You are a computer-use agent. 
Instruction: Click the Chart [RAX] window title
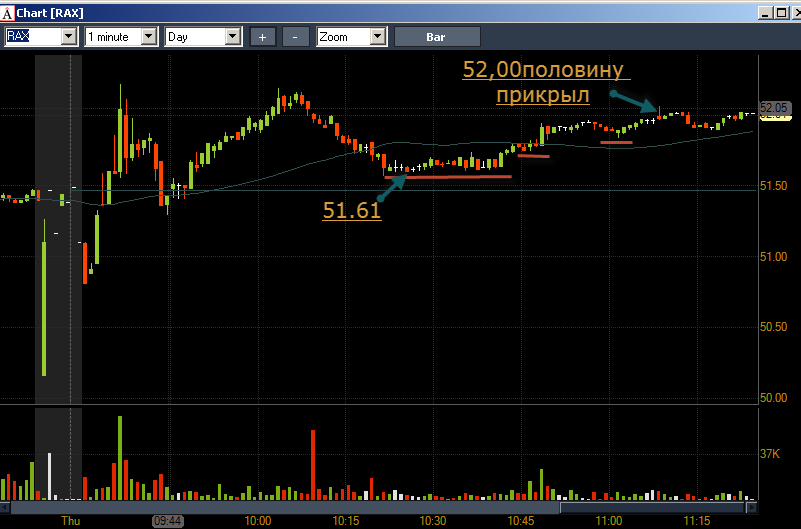(x=50, y=13)
